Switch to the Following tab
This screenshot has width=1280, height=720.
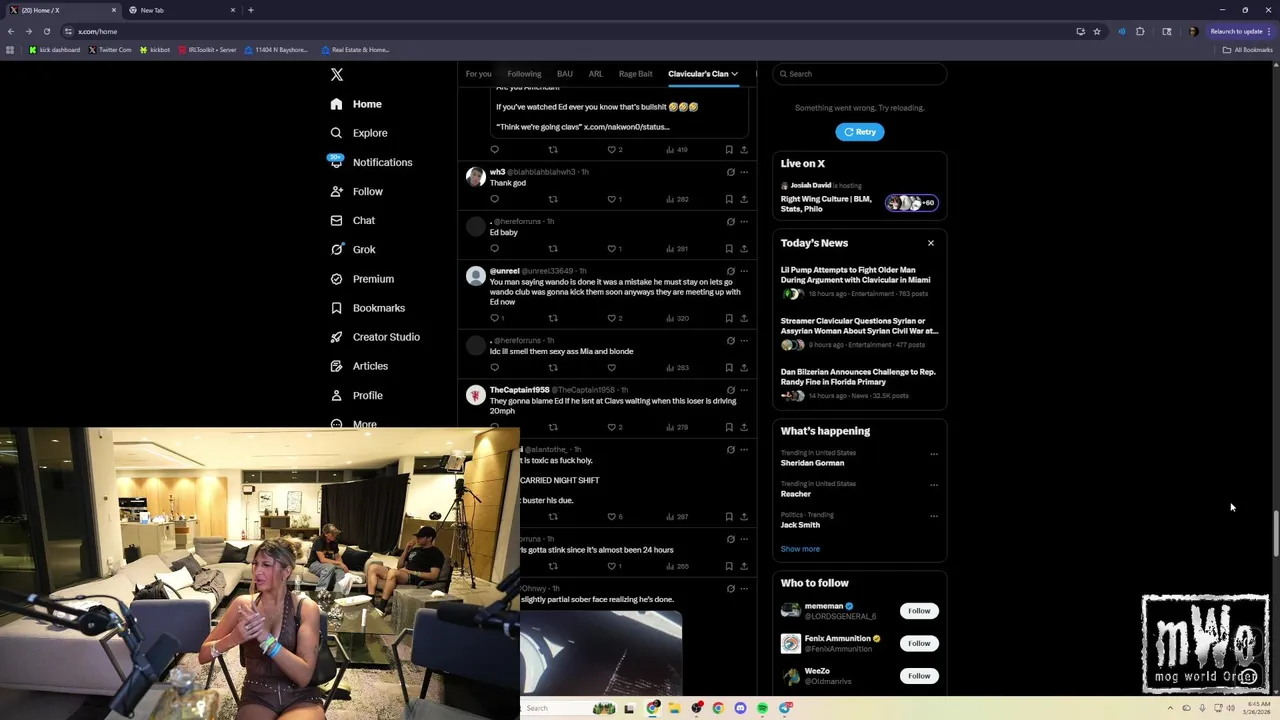[x=524, y=74]
